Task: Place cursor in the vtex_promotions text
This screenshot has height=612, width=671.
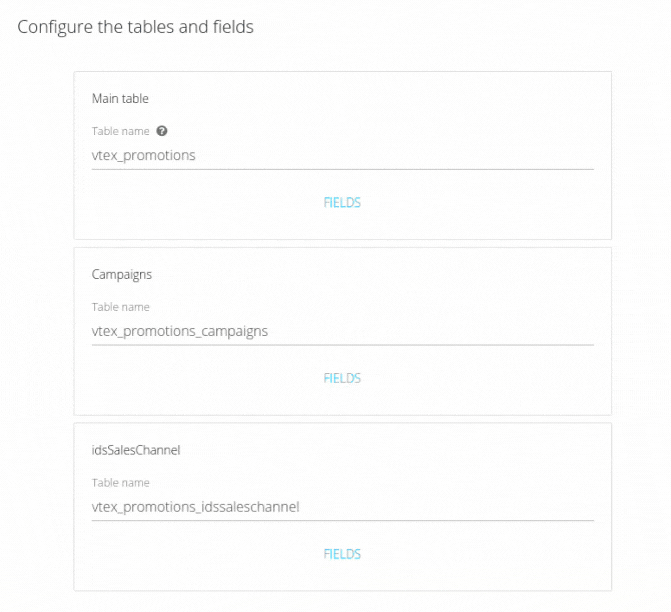Action: [x=143, y=156]
